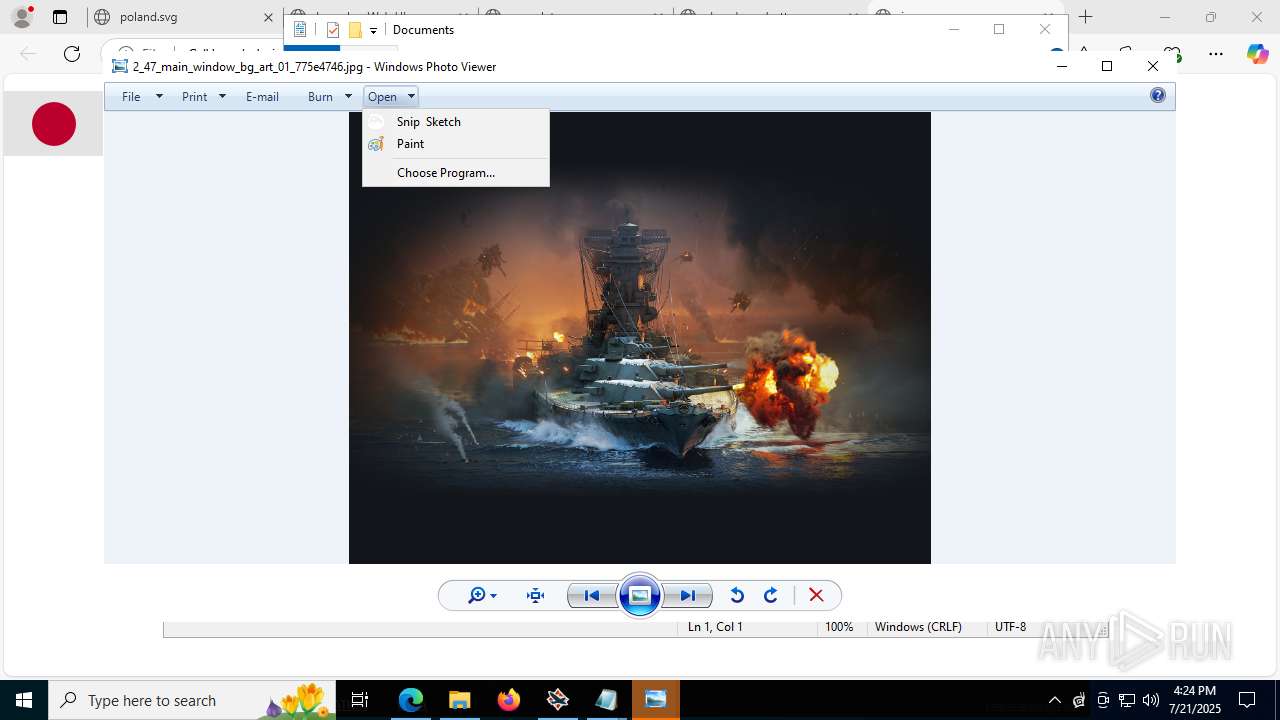
Task: Click 100% zoom in Notepad status bar
Action: tap(839, 627)
